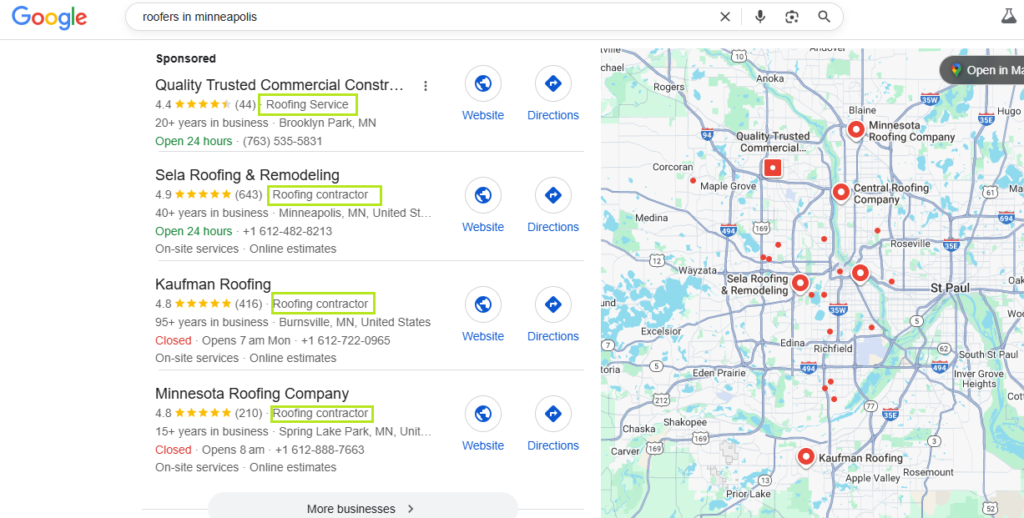1024x518 pixels.
Task: Click Roseville label on map
Action: (x=910, y=244)
